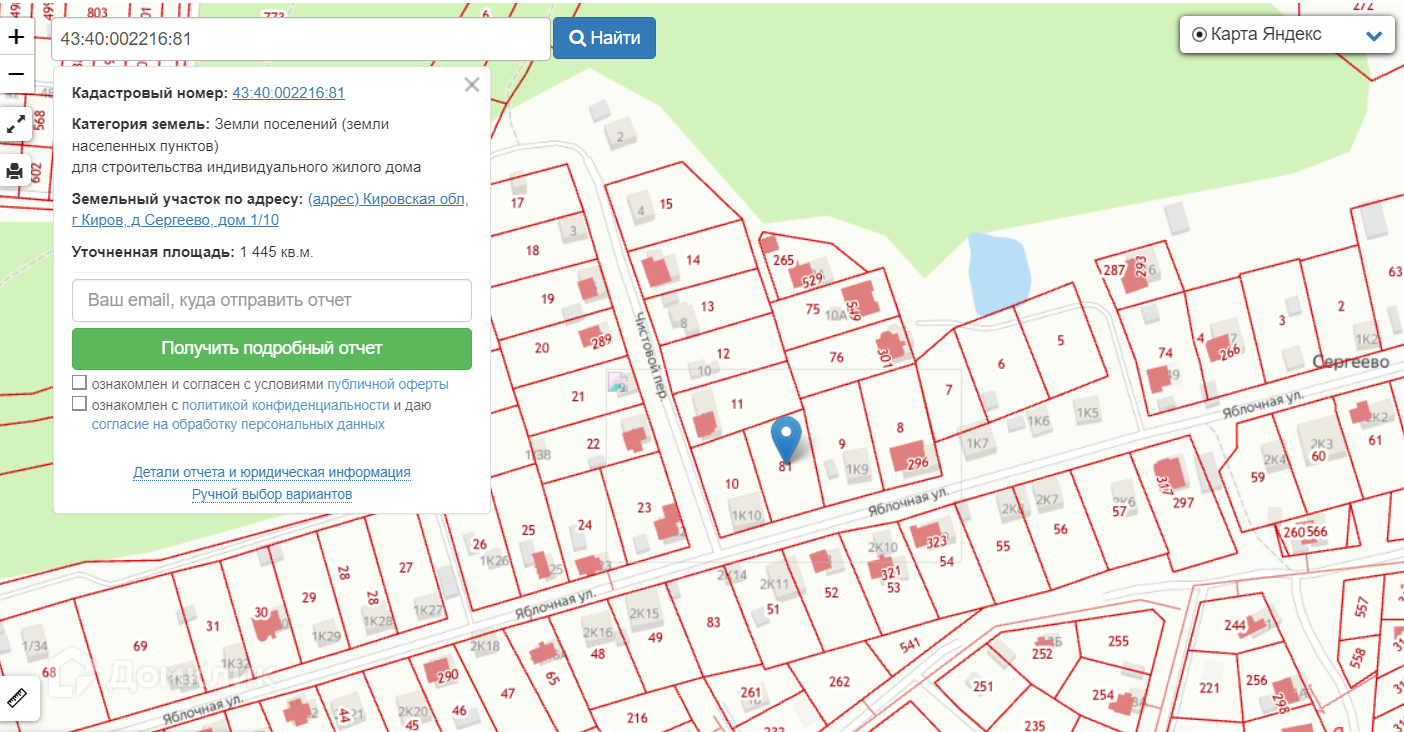Click Получить подробный отчет button

pos(271,349)
